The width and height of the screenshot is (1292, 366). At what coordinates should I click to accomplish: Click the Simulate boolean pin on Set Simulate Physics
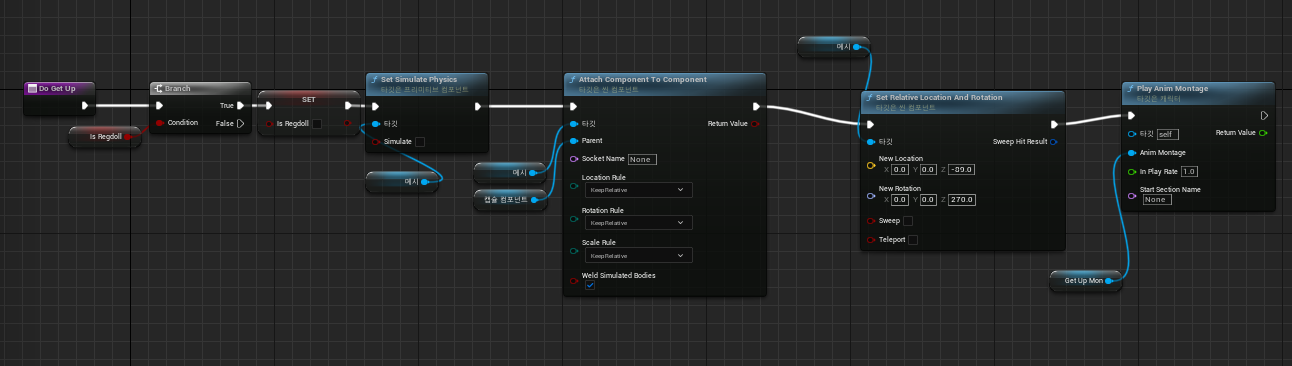(376, 142)
